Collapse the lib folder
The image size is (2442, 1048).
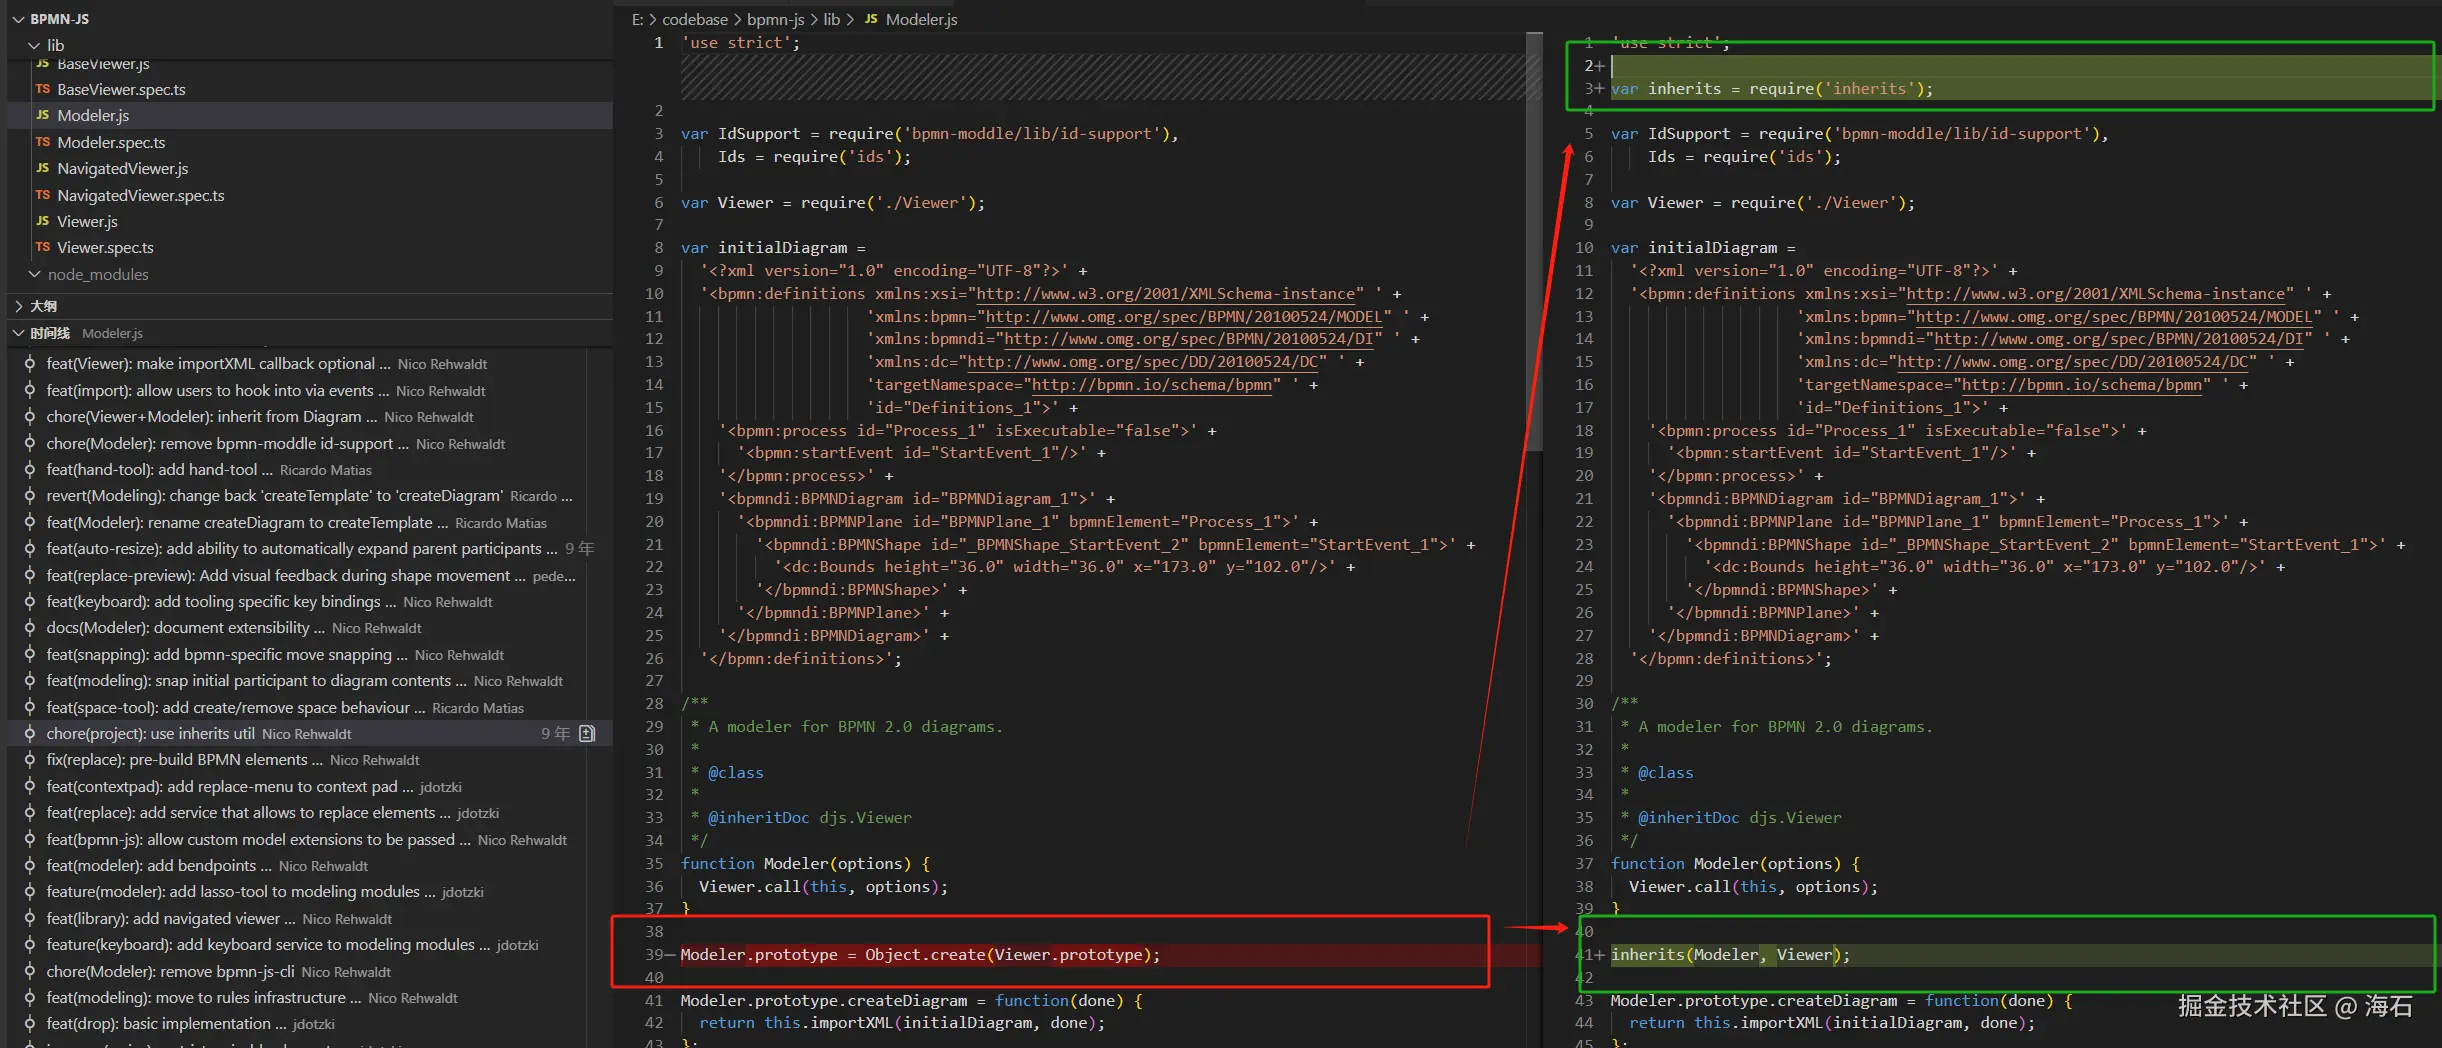35,45
